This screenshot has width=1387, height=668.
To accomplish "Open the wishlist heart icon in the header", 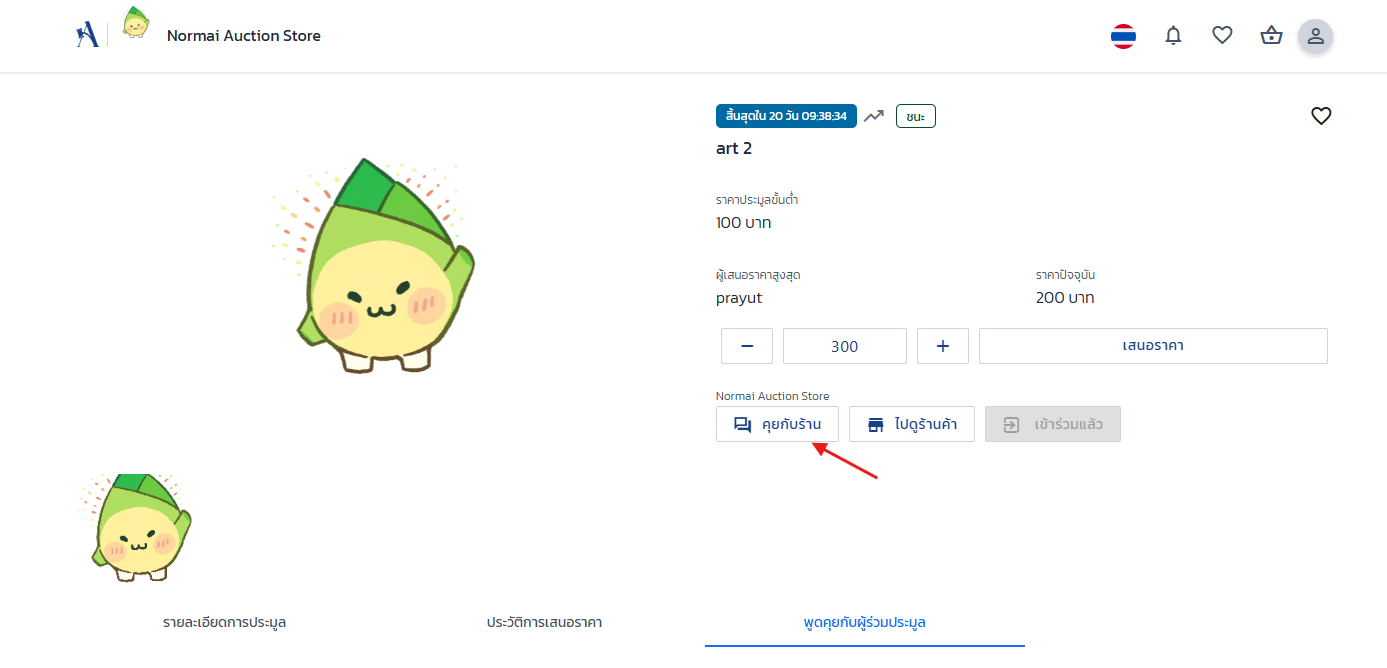I will tap(1222, 35).
